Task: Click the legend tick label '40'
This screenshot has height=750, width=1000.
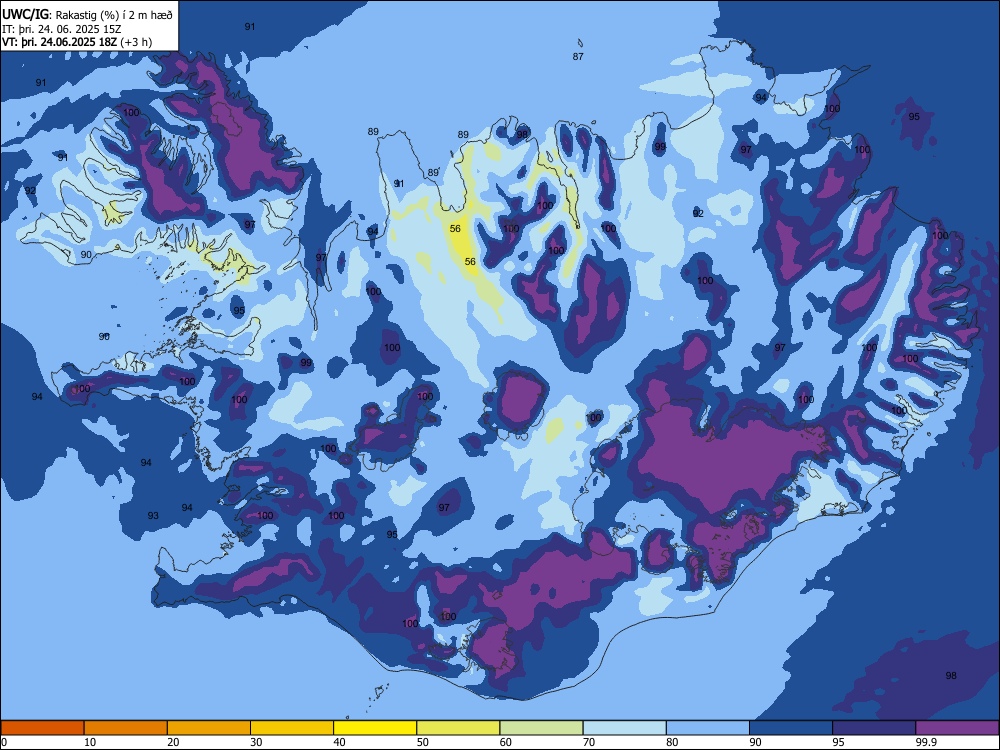Action: (x=339, y=742)
